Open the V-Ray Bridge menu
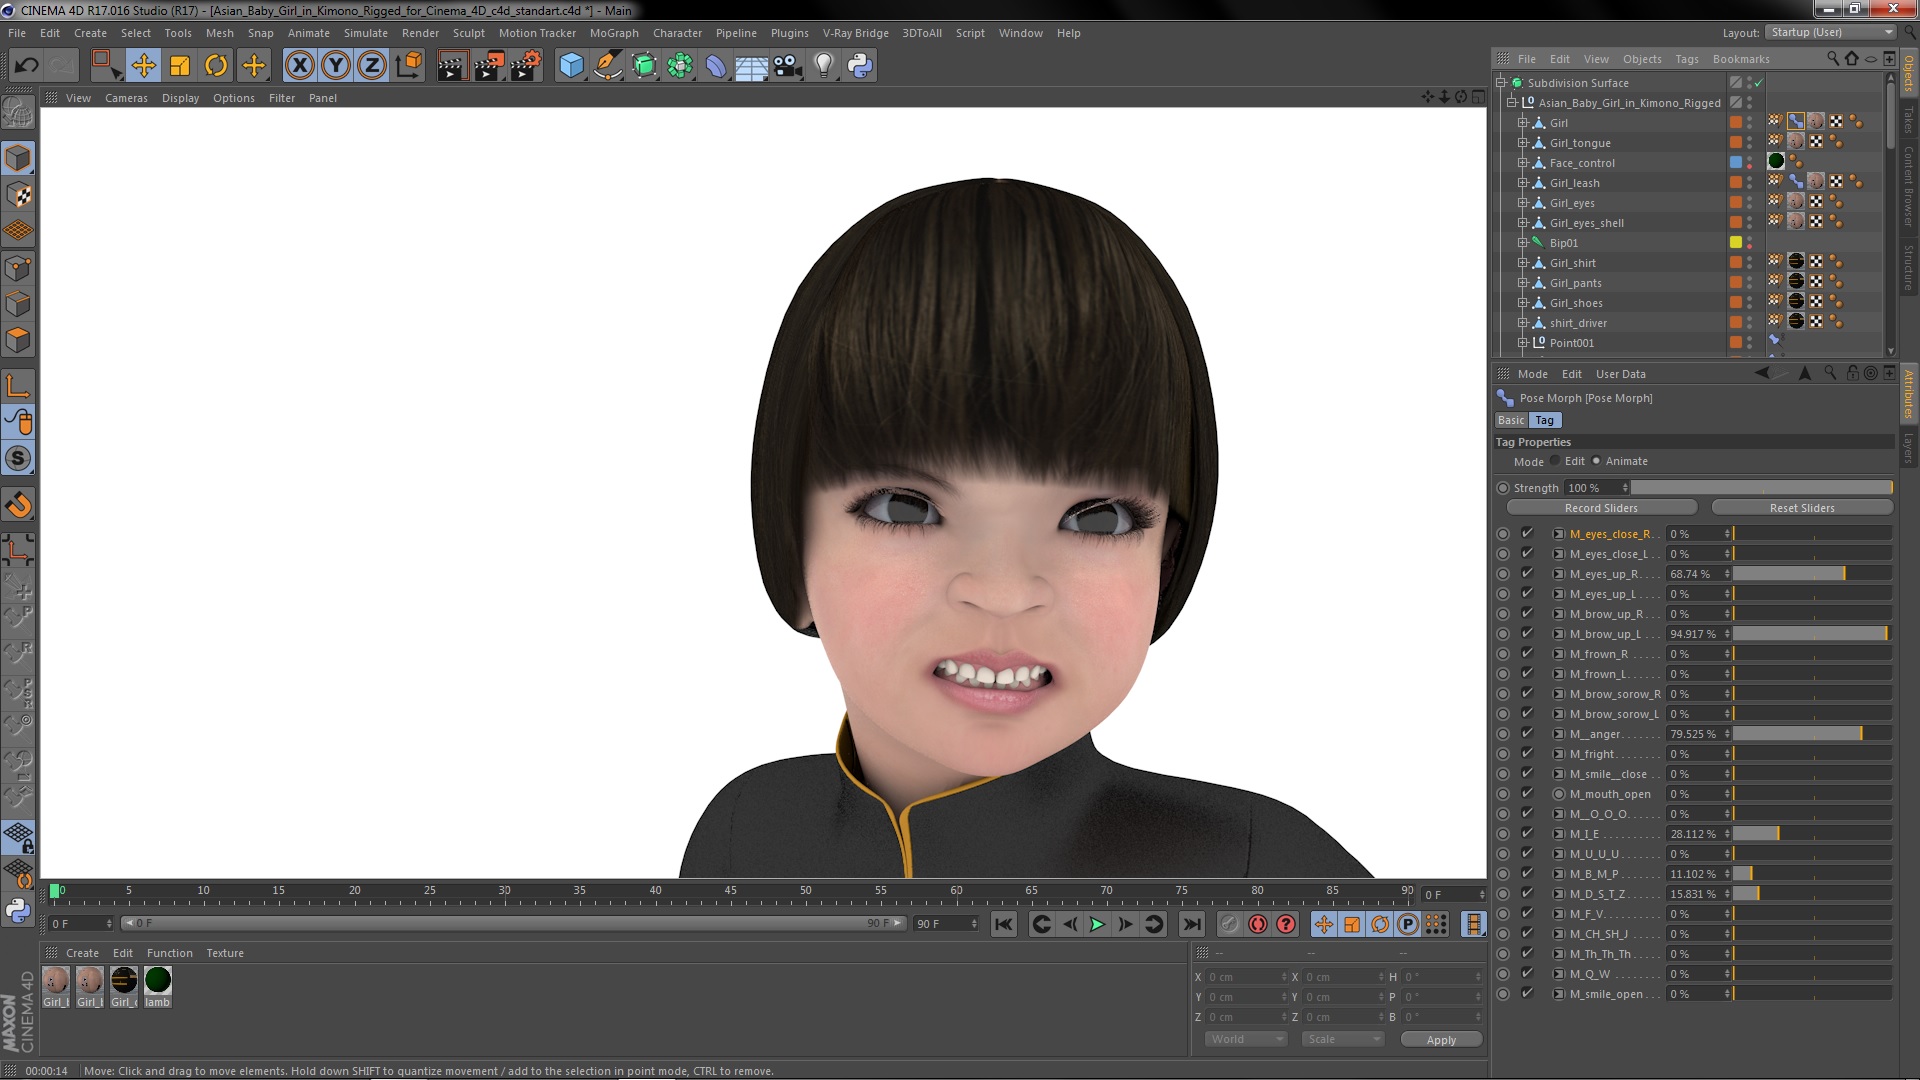Image resolution: width=1920 pixels, height=1080 pixels. [x=855, y=33]
